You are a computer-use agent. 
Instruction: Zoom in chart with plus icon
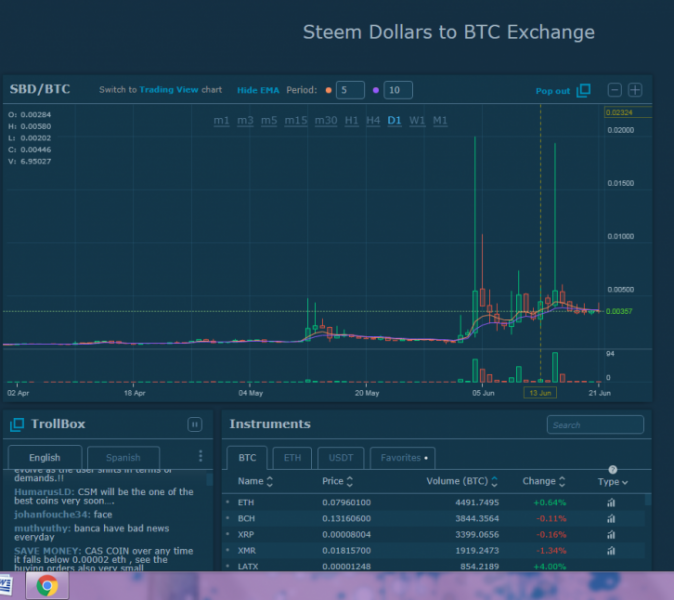(x=635, y=90)
